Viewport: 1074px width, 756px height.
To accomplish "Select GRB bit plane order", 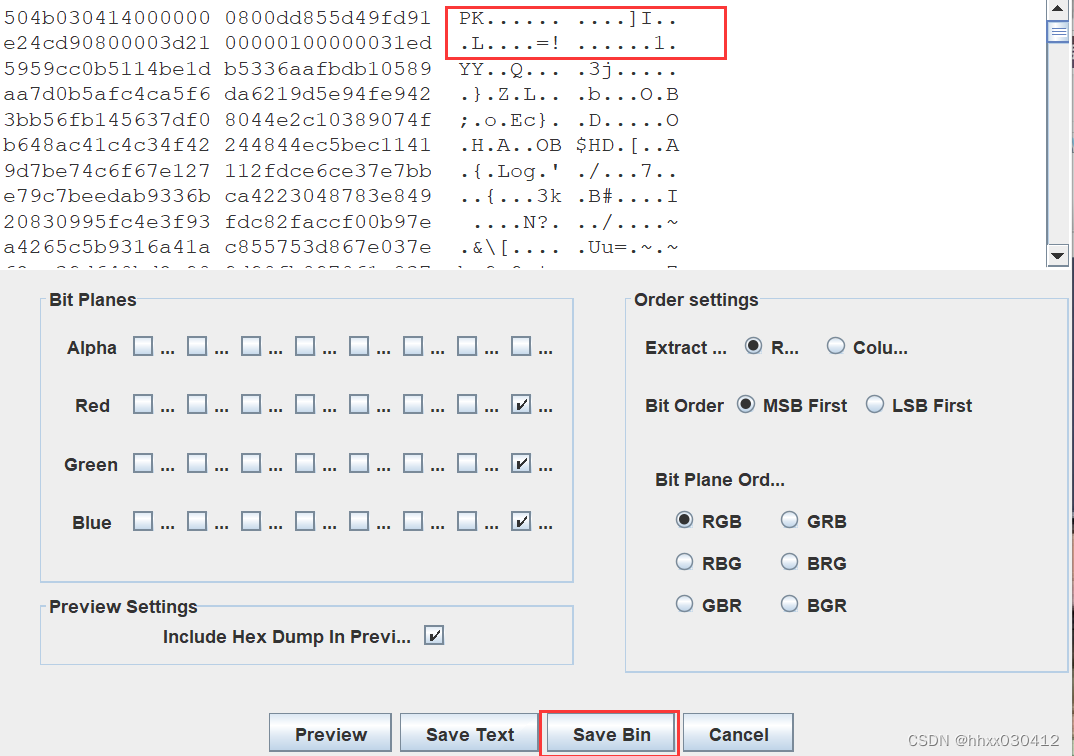I will 790,520.
